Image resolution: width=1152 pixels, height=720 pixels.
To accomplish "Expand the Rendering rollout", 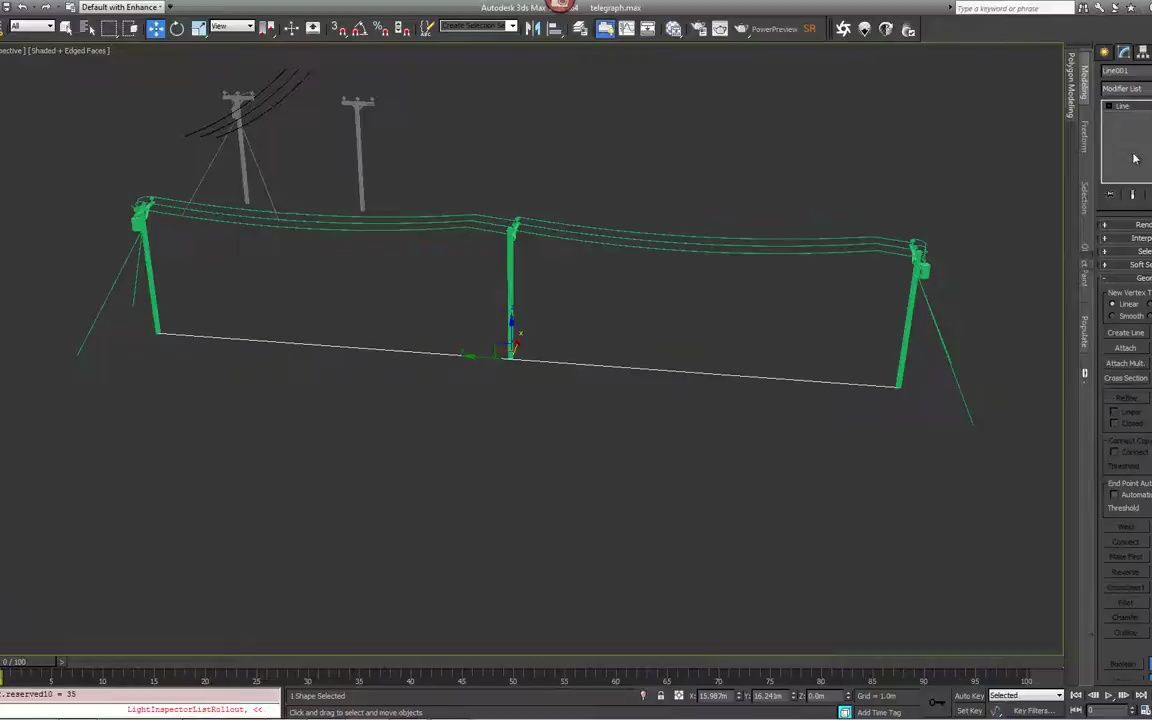I will click(x=1126, y=225).
